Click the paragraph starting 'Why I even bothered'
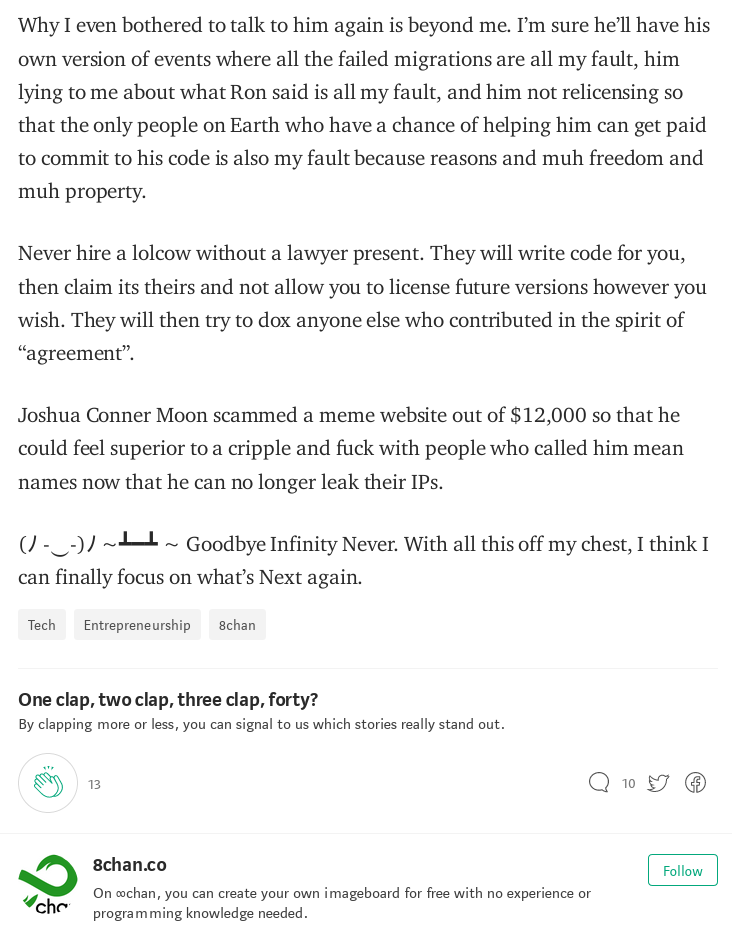Screen dimensions: 732x946 click(364, 108)
